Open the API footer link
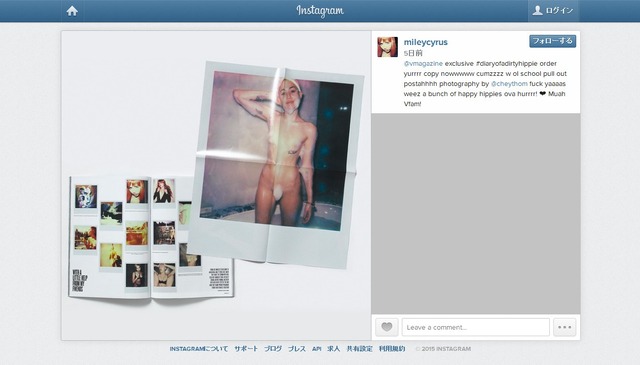 pos(316,349)
